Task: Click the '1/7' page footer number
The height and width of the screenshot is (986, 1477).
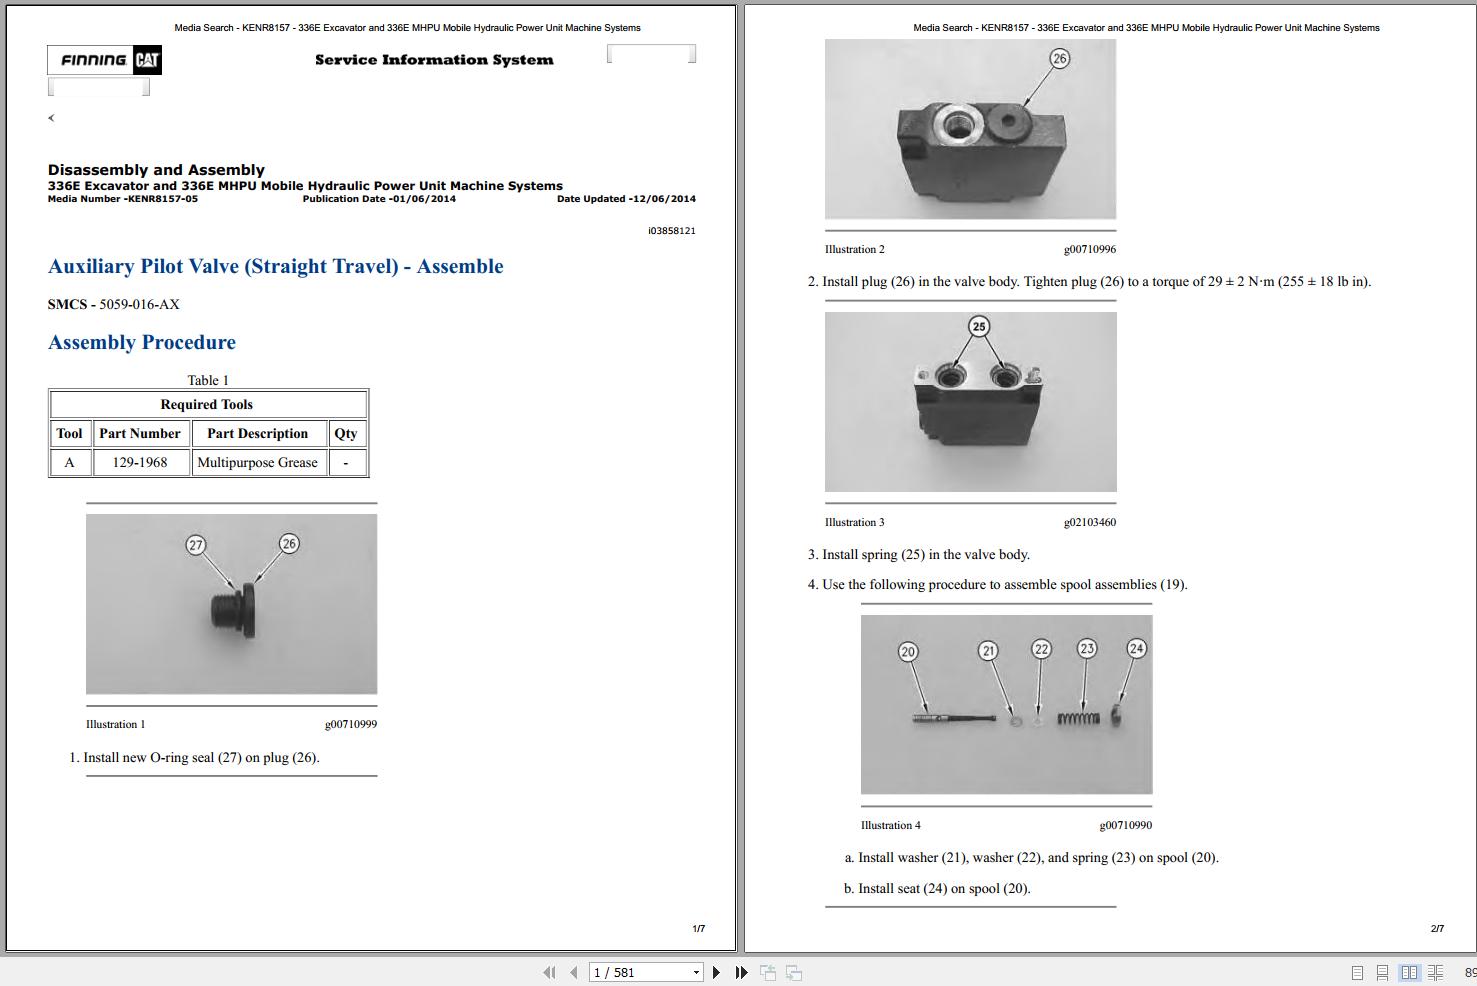Action: click(699, 929)
